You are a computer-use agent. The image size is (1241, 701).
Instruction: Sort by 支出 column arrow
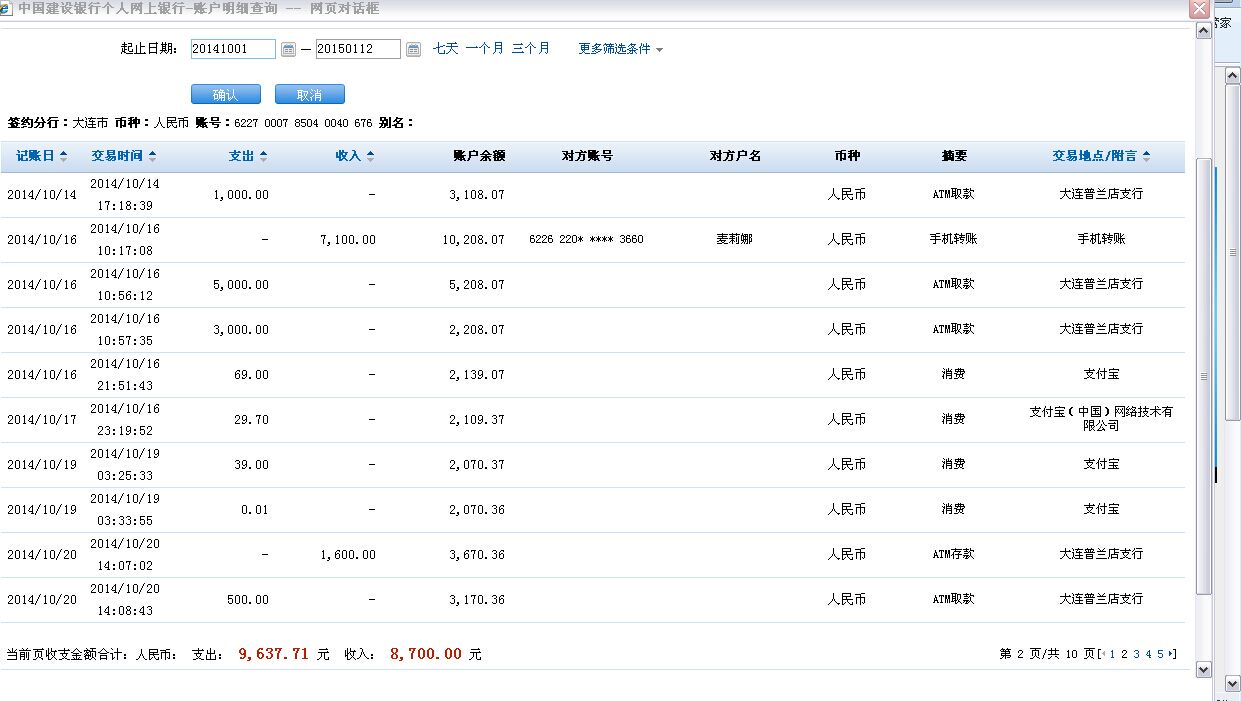pyautogui.click(x=263, y=156)
